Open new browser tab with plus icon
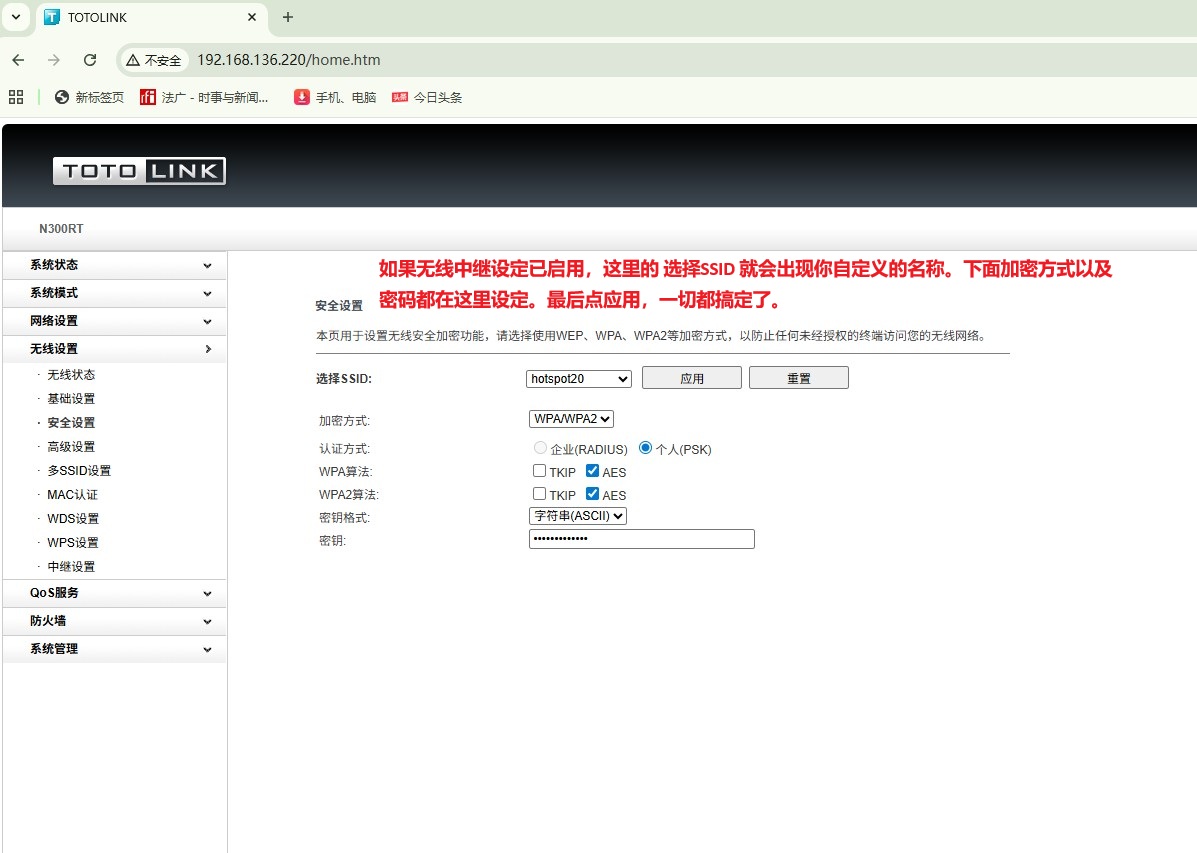 [x=288, y=17]
